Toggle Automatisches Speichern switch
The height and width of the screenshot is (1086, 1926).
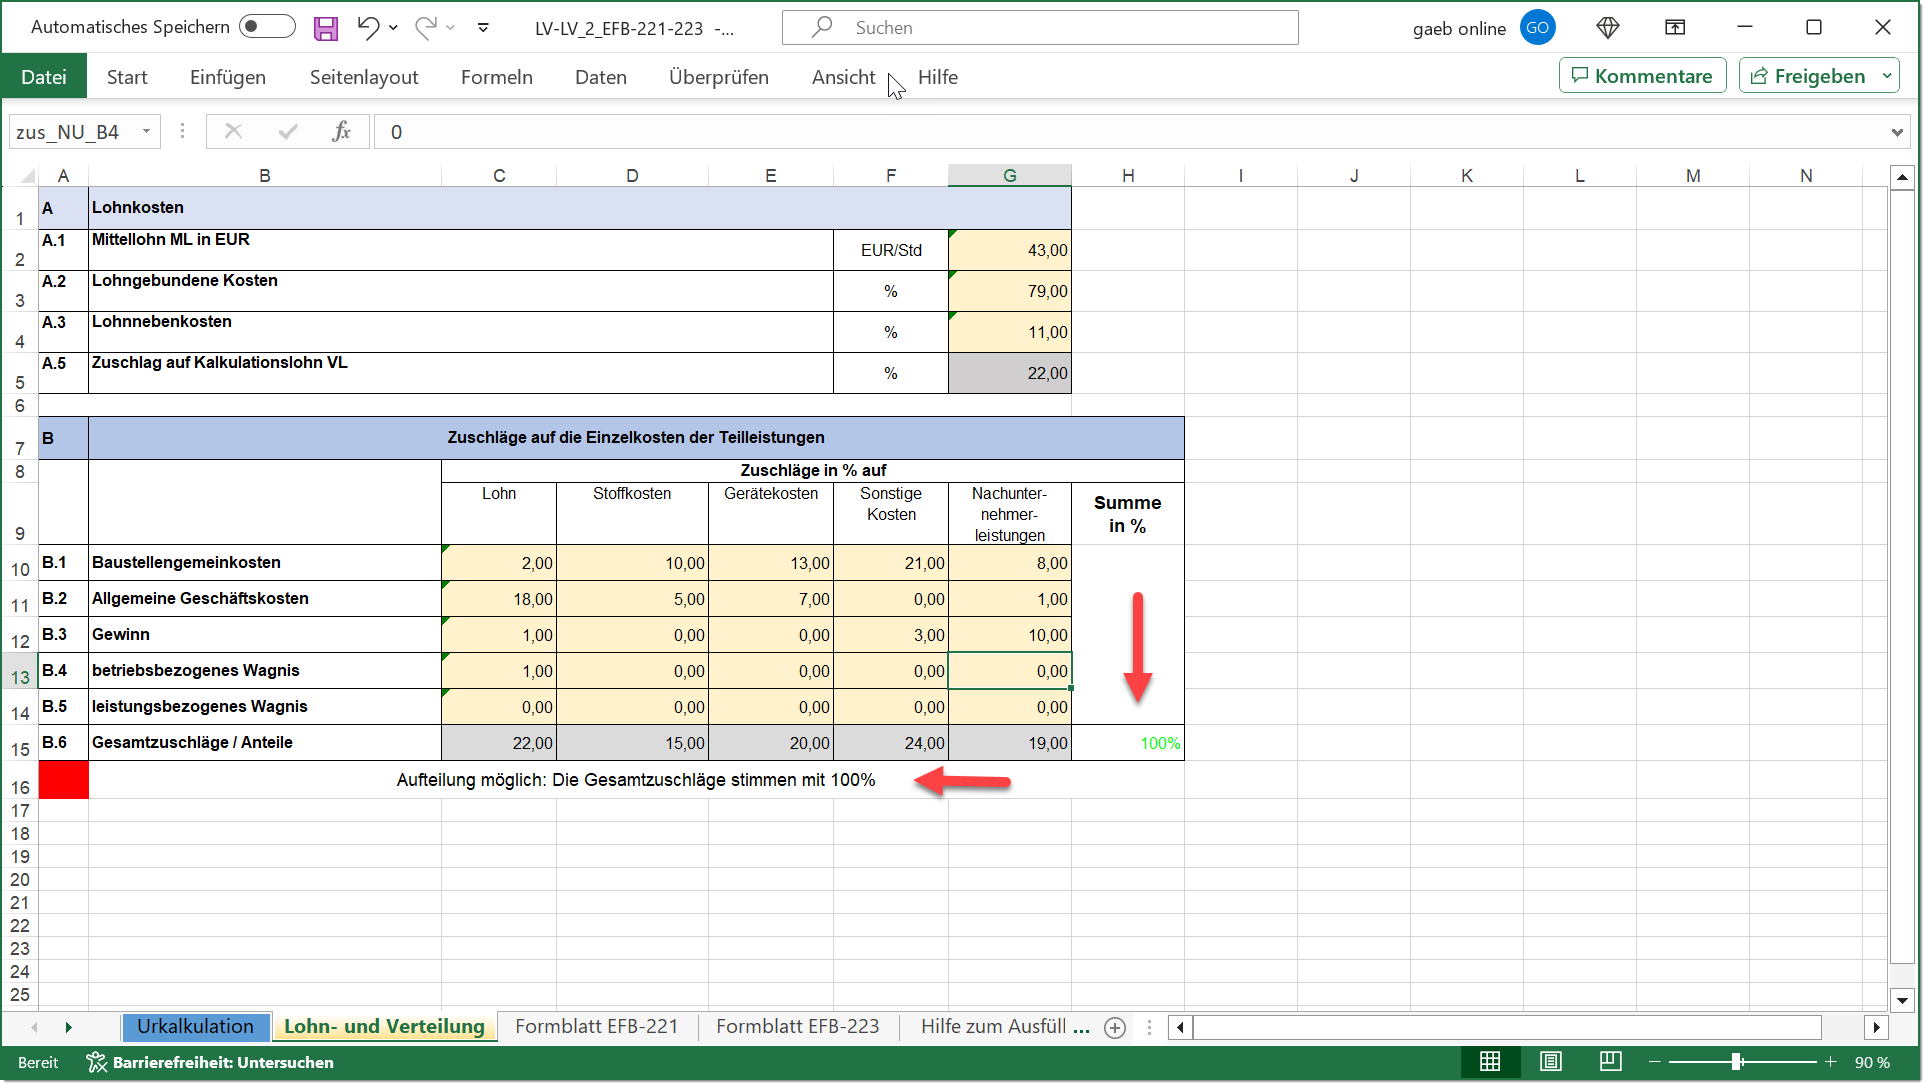(267, 27)
